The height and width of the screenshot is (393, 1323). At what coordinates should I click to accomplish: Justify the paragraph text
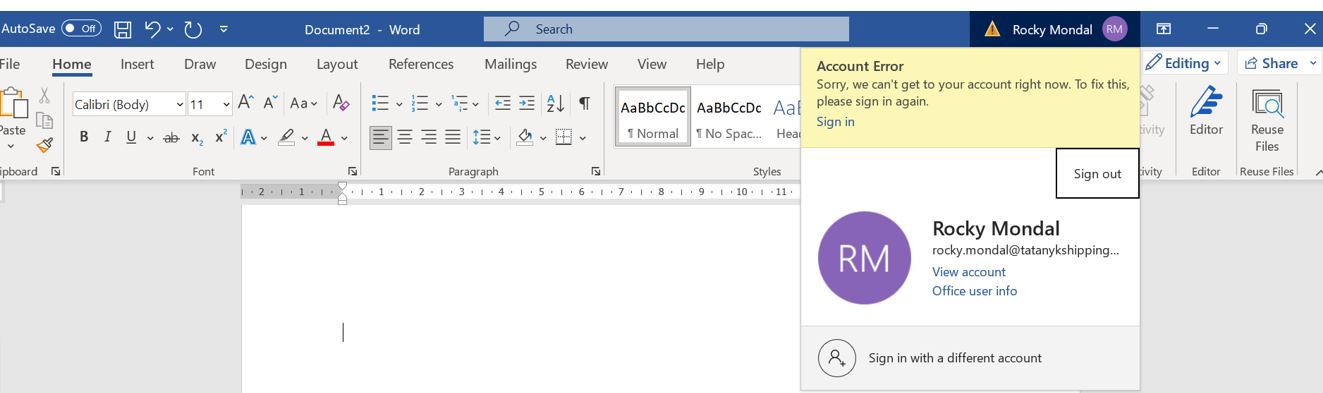[453, 138]
